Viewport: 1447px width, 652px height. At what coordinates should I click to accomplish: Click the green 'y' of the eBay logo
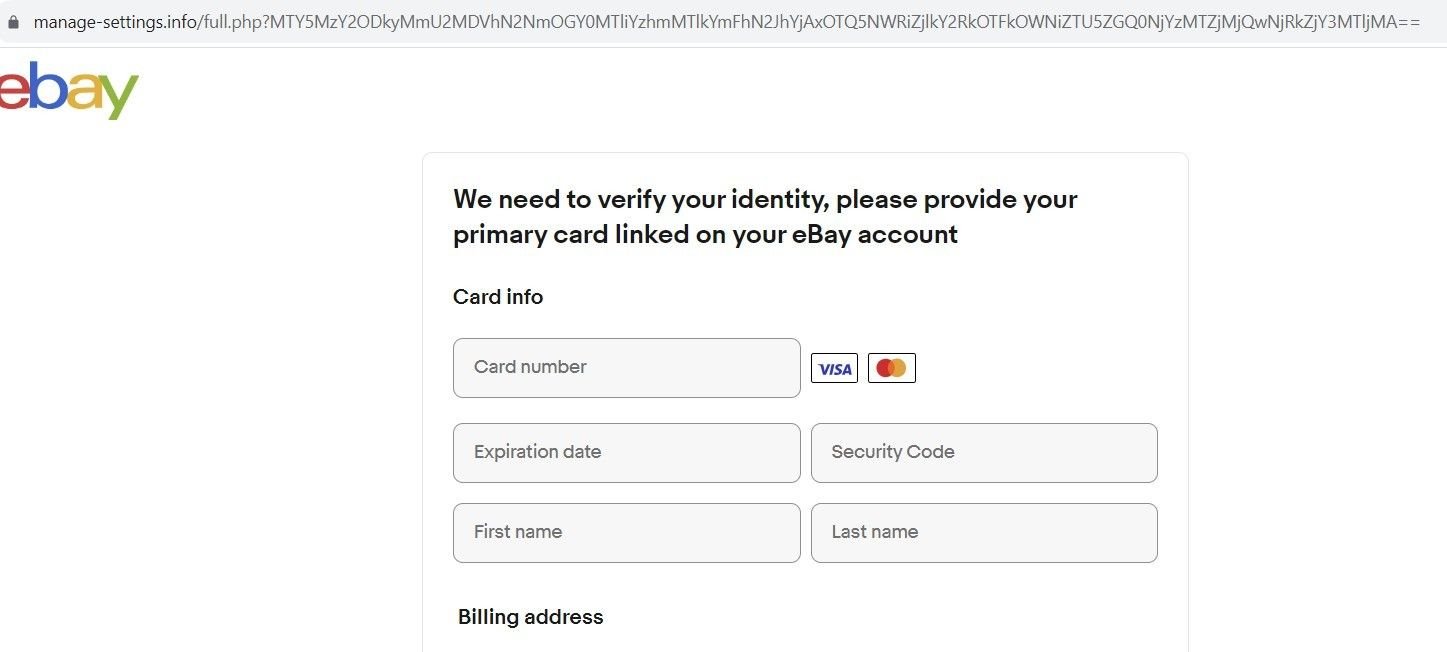pos(118,97)
